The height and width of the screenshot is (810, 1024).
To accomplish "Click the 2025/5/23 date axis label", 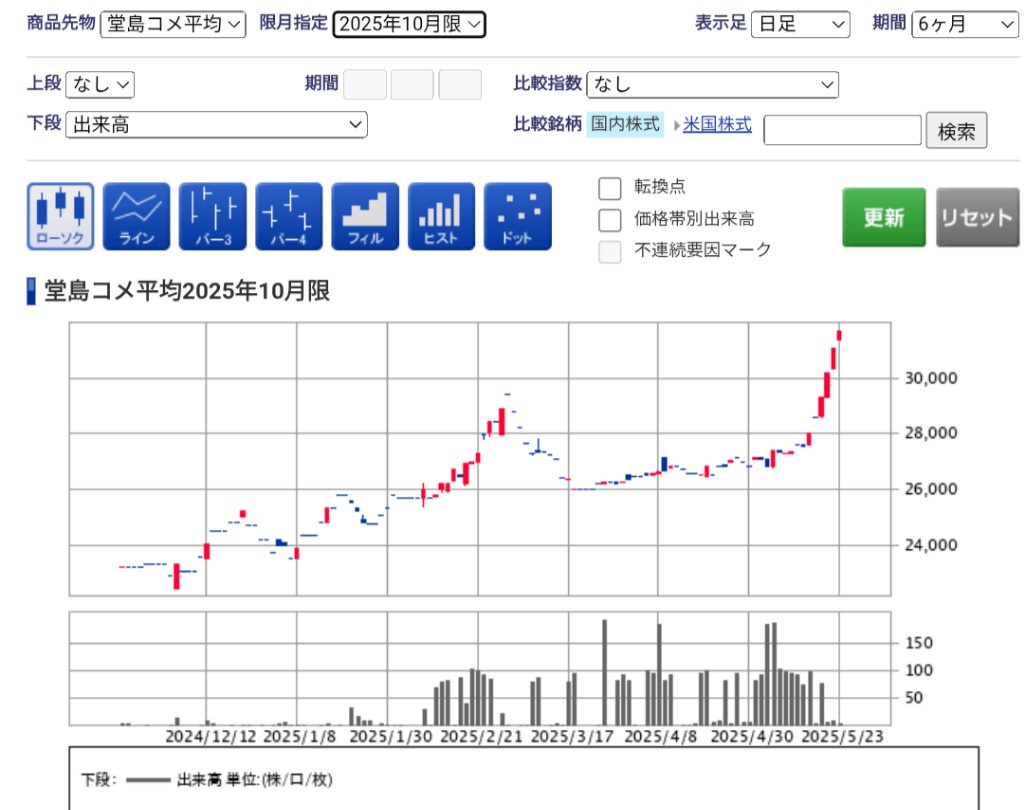I will pyautogui.click(x=842, y=737).
